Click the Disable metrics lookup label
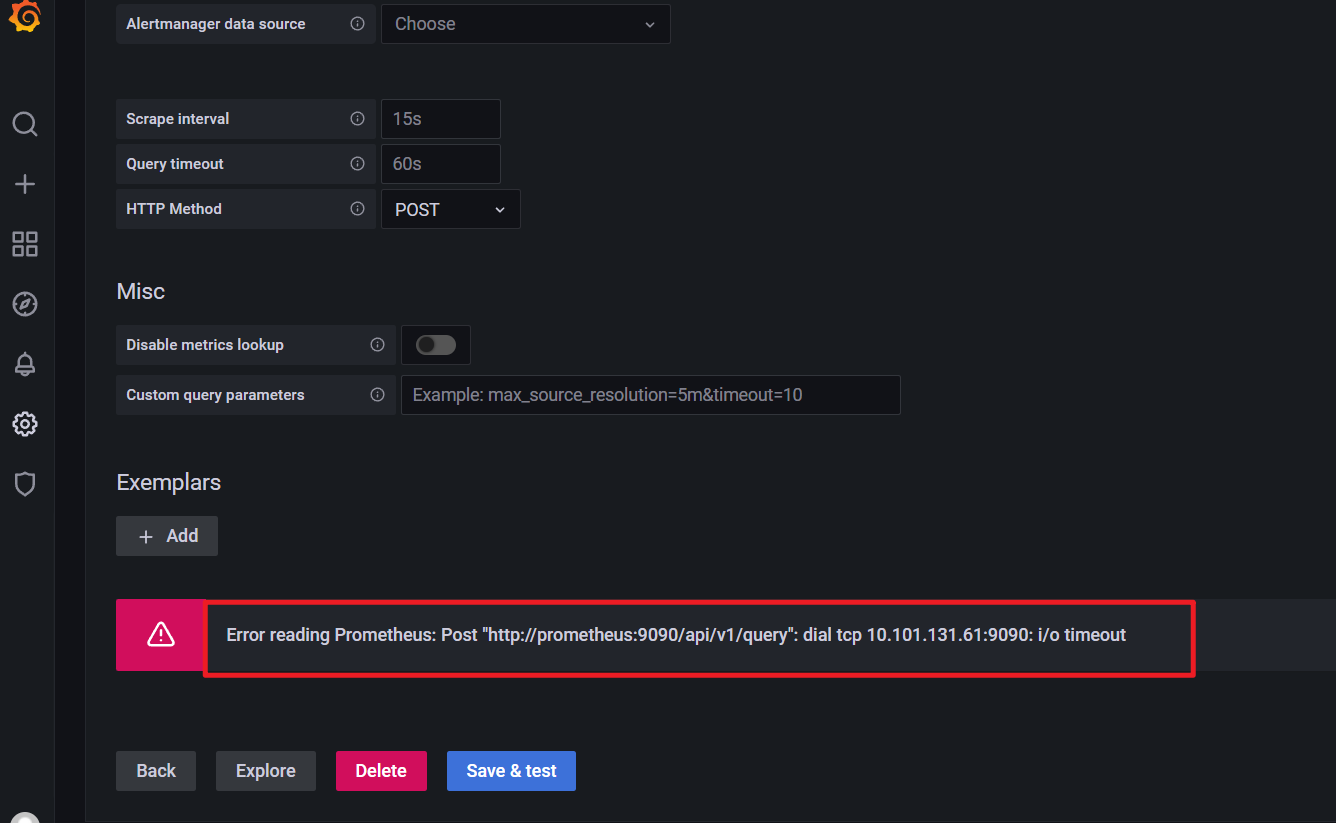The width and height of the screenshot is (1336, 823). (x=205, y=345)
